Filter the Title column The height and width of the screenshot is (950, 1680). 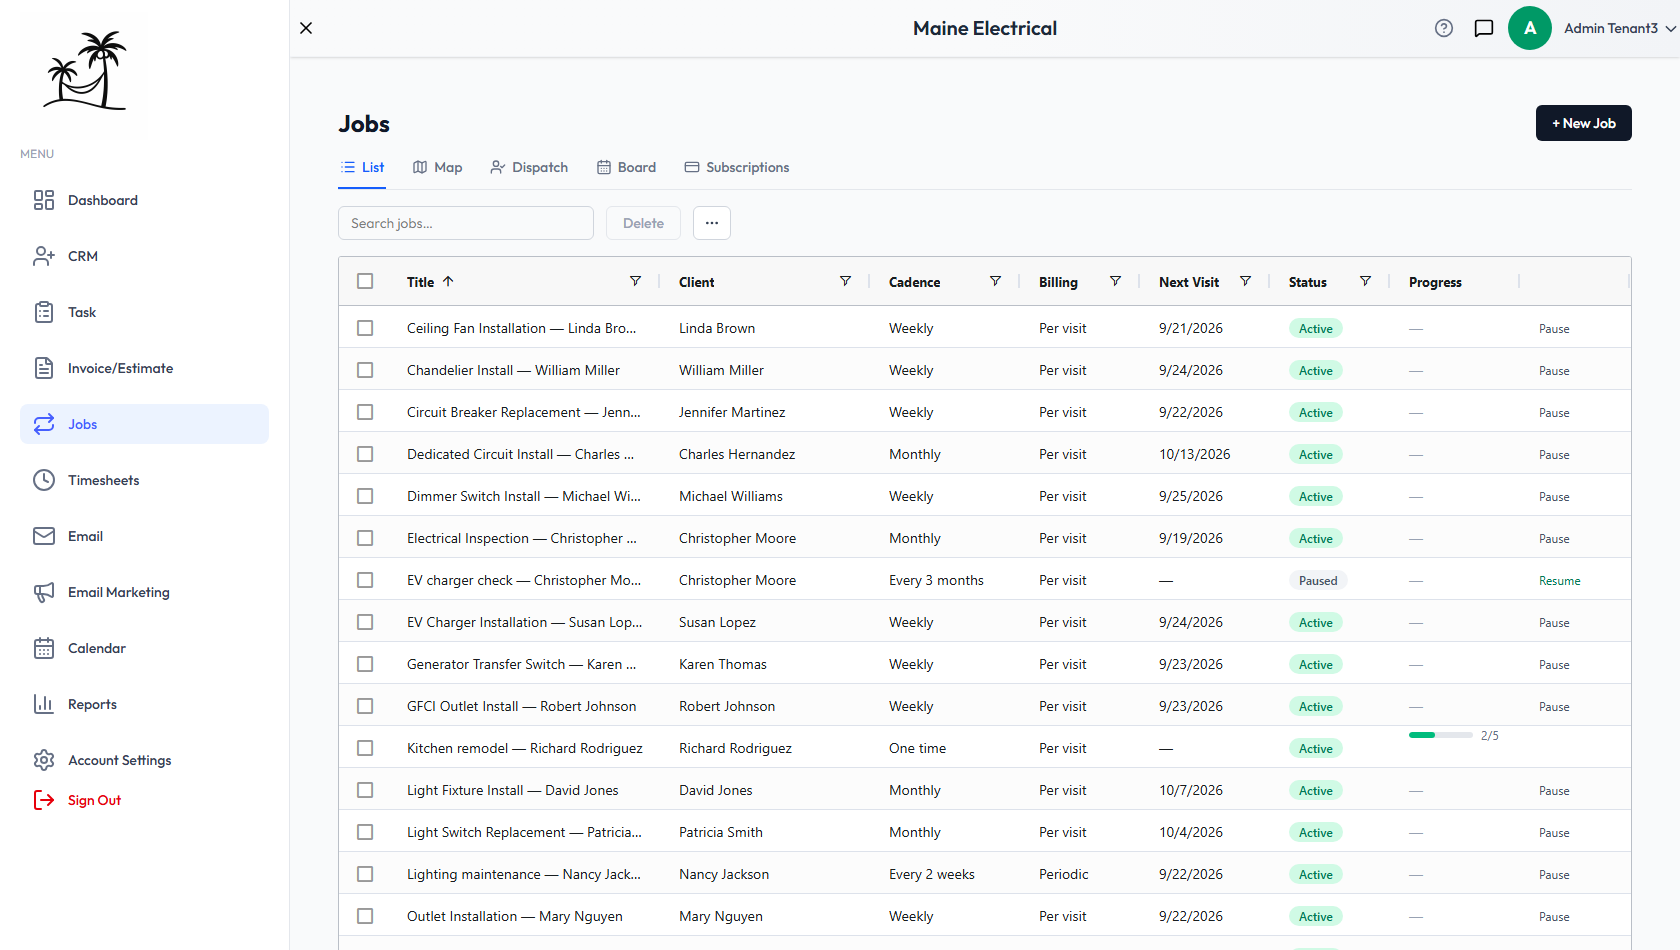[635, 281]
